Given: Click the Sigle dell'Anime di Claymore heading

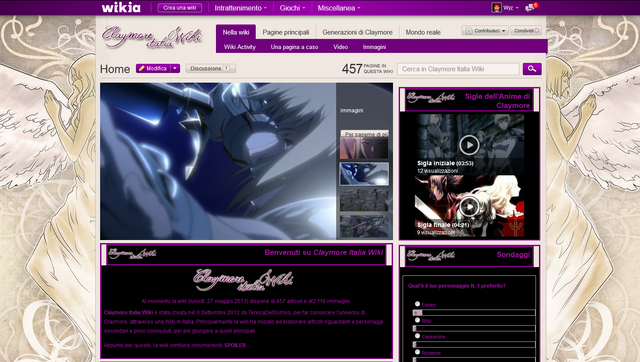Looking at the screenshot, I should pyautogui.click(x=498, y=101).
